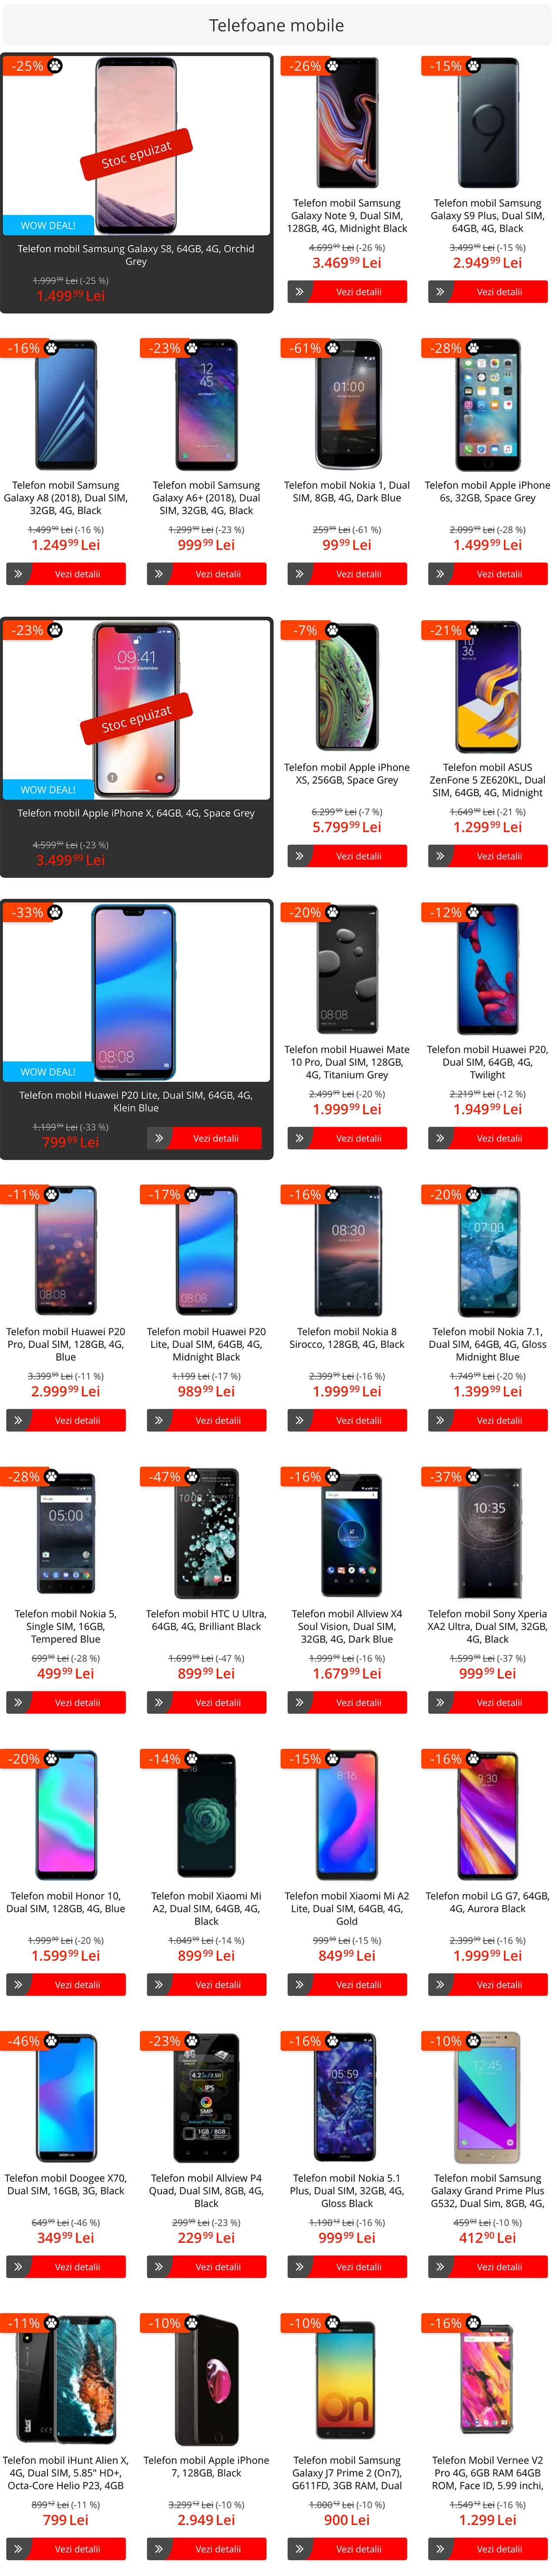Click chevron icon under Nokia 1 product

click(x=298, y=574)
